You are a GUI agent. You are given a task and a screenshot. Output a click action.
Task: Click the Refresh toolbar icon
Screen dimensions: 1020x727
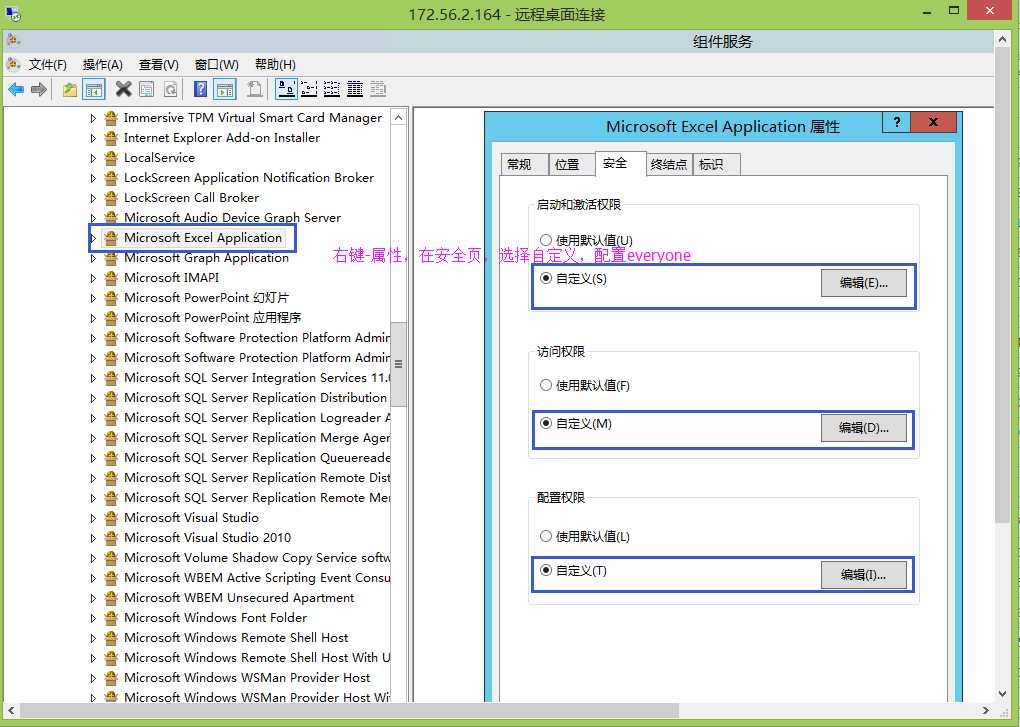(x=170, y=89)
